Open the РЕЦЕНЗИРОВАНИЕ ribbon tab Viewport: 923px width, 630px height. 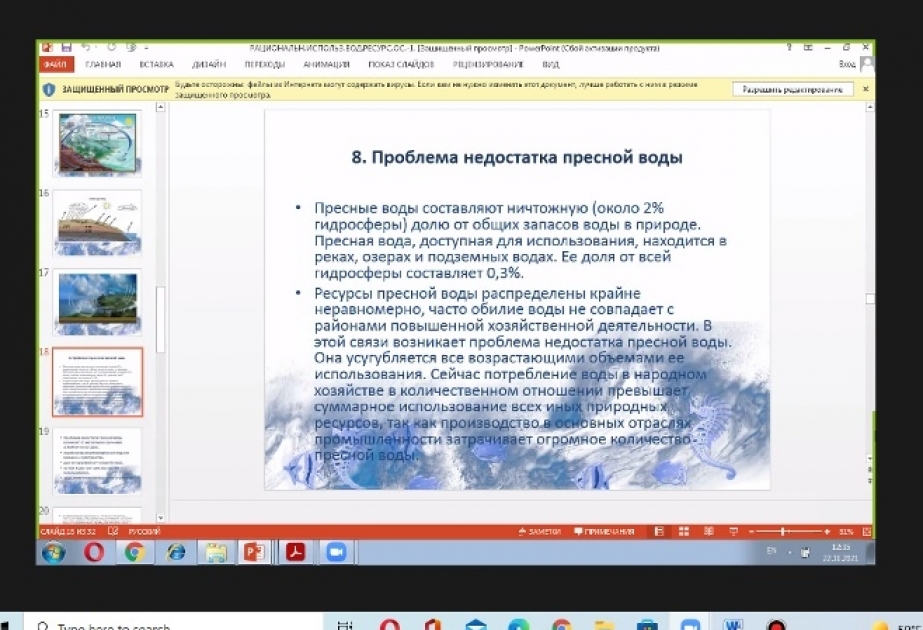(x=488, y=64)
